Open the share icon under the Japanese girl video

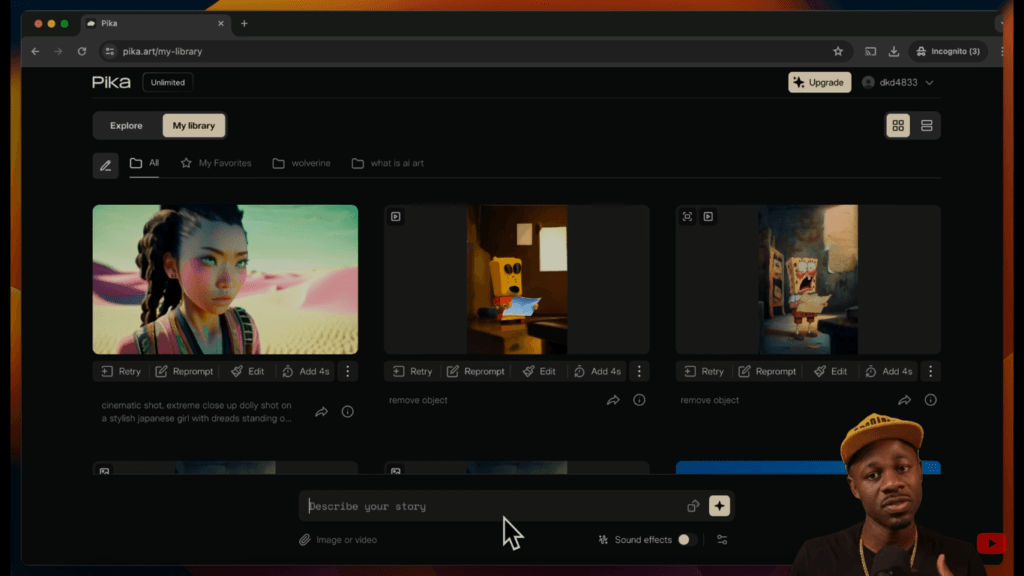point(321,412)
